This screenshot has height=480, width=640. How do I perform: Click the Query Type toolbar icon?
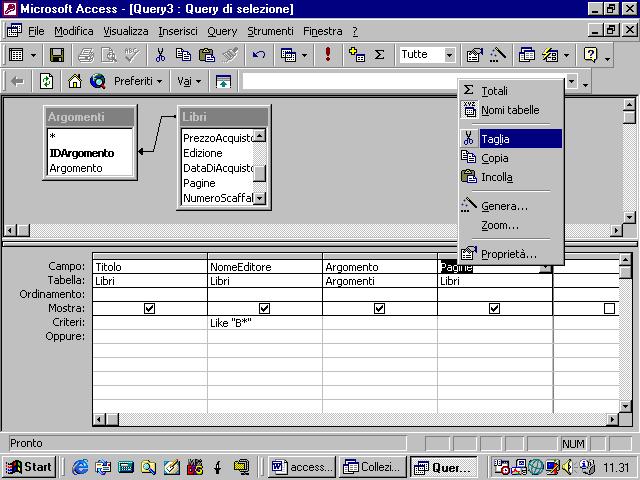pyautogui.click(x=288, y=55)
